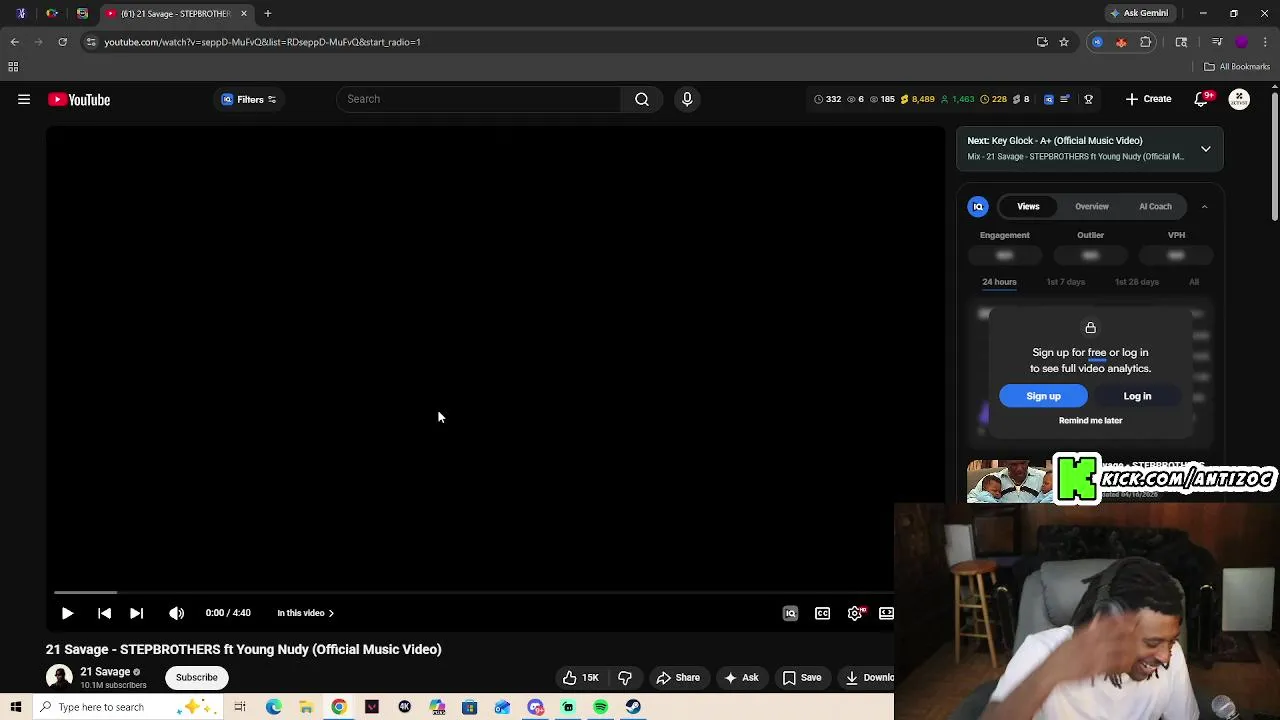
Task: Click Remind me later link
Action: [x=1090, y=421]
